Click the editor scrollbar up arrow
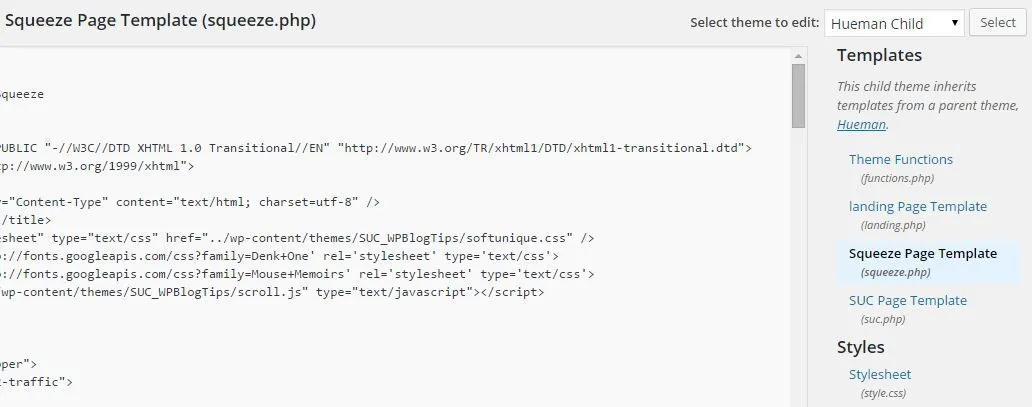Viewport: 1032px width, 407px height. [x=798, y=56]
